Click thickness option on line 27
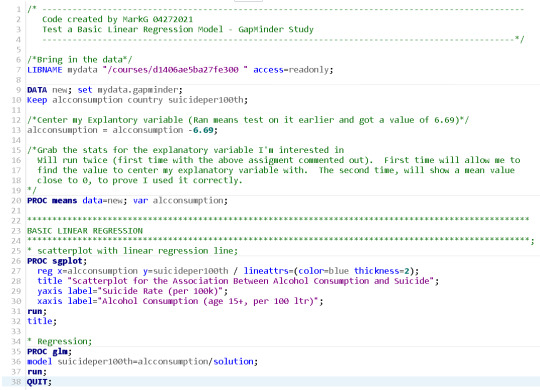Viewport: 540px width, 390px height. click(x=376, y=271)
